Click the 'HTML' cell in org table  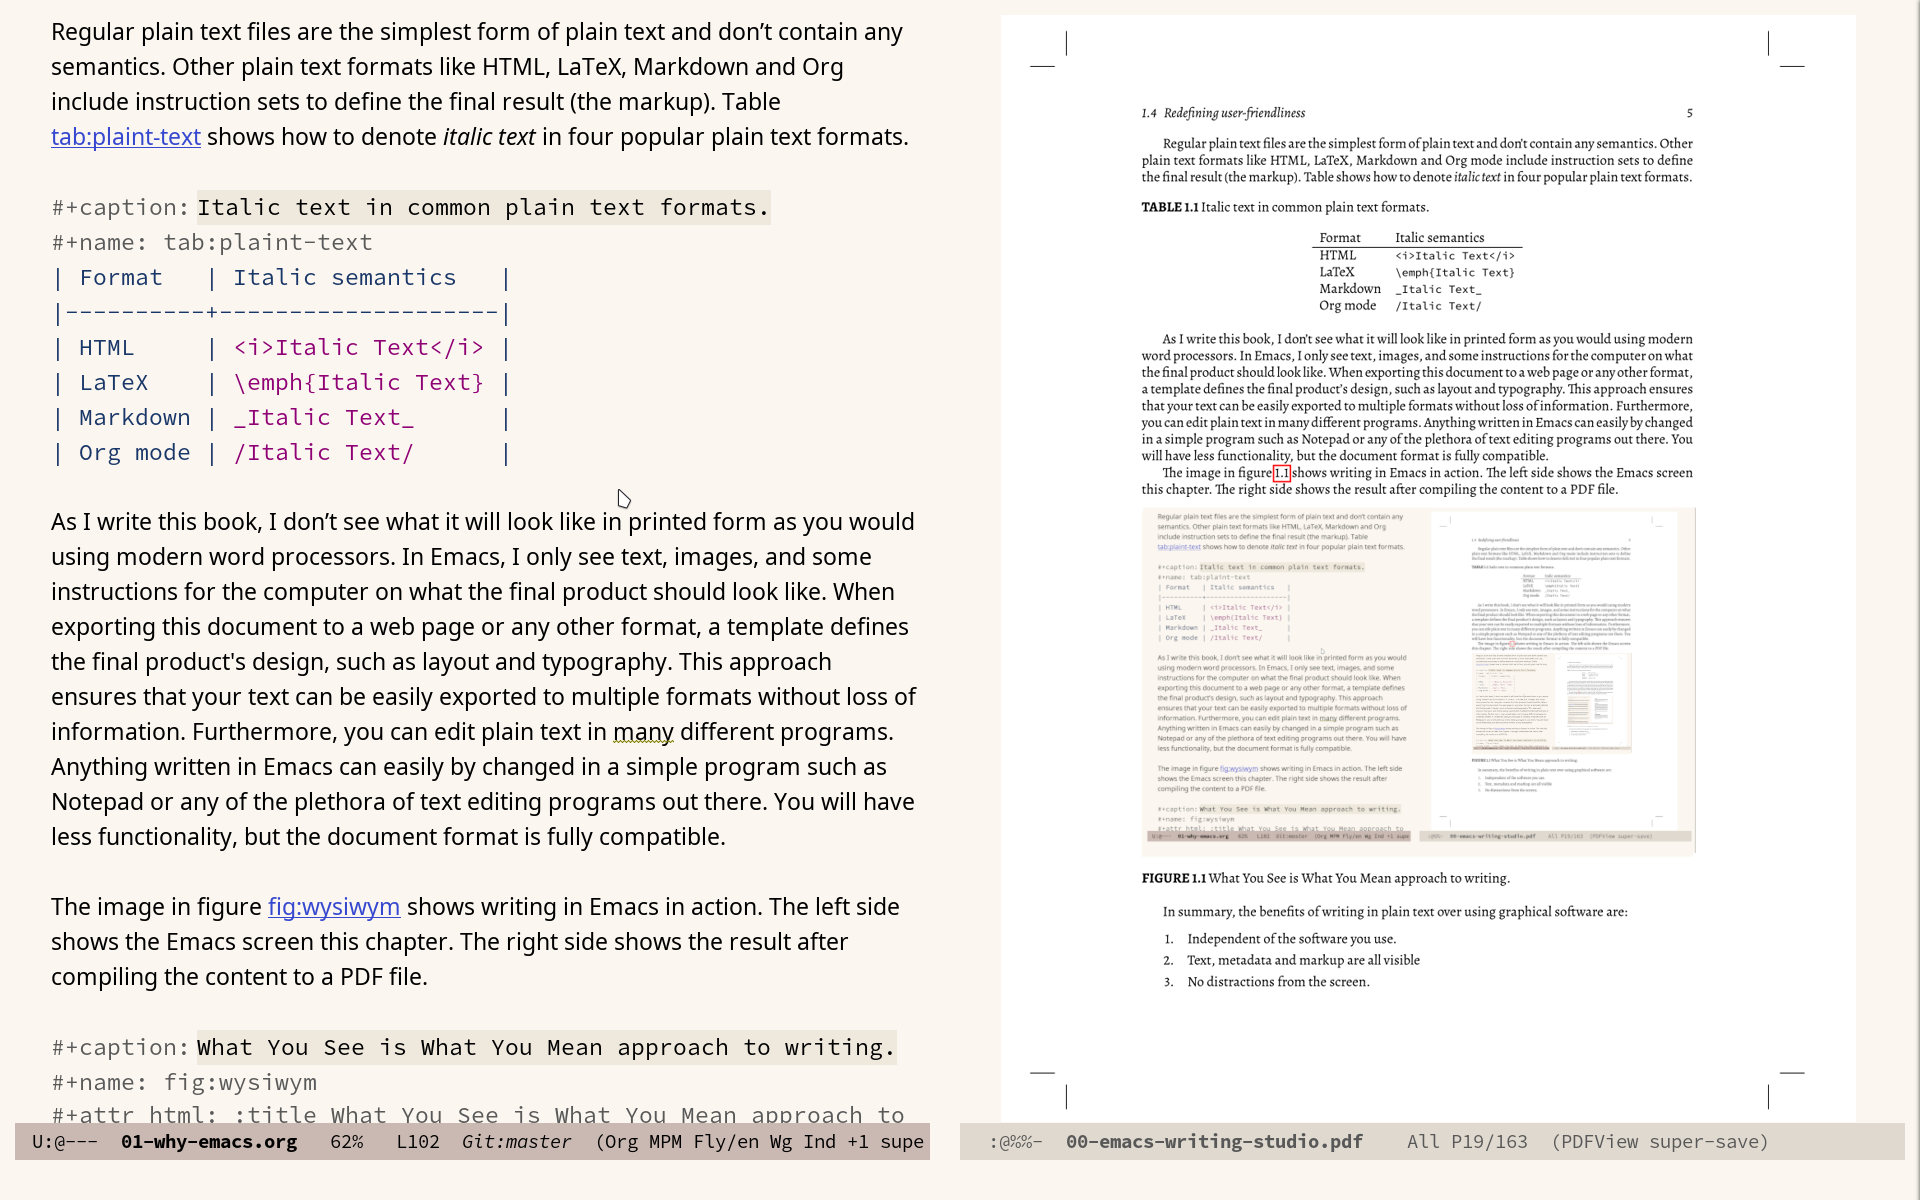(106, 348)
